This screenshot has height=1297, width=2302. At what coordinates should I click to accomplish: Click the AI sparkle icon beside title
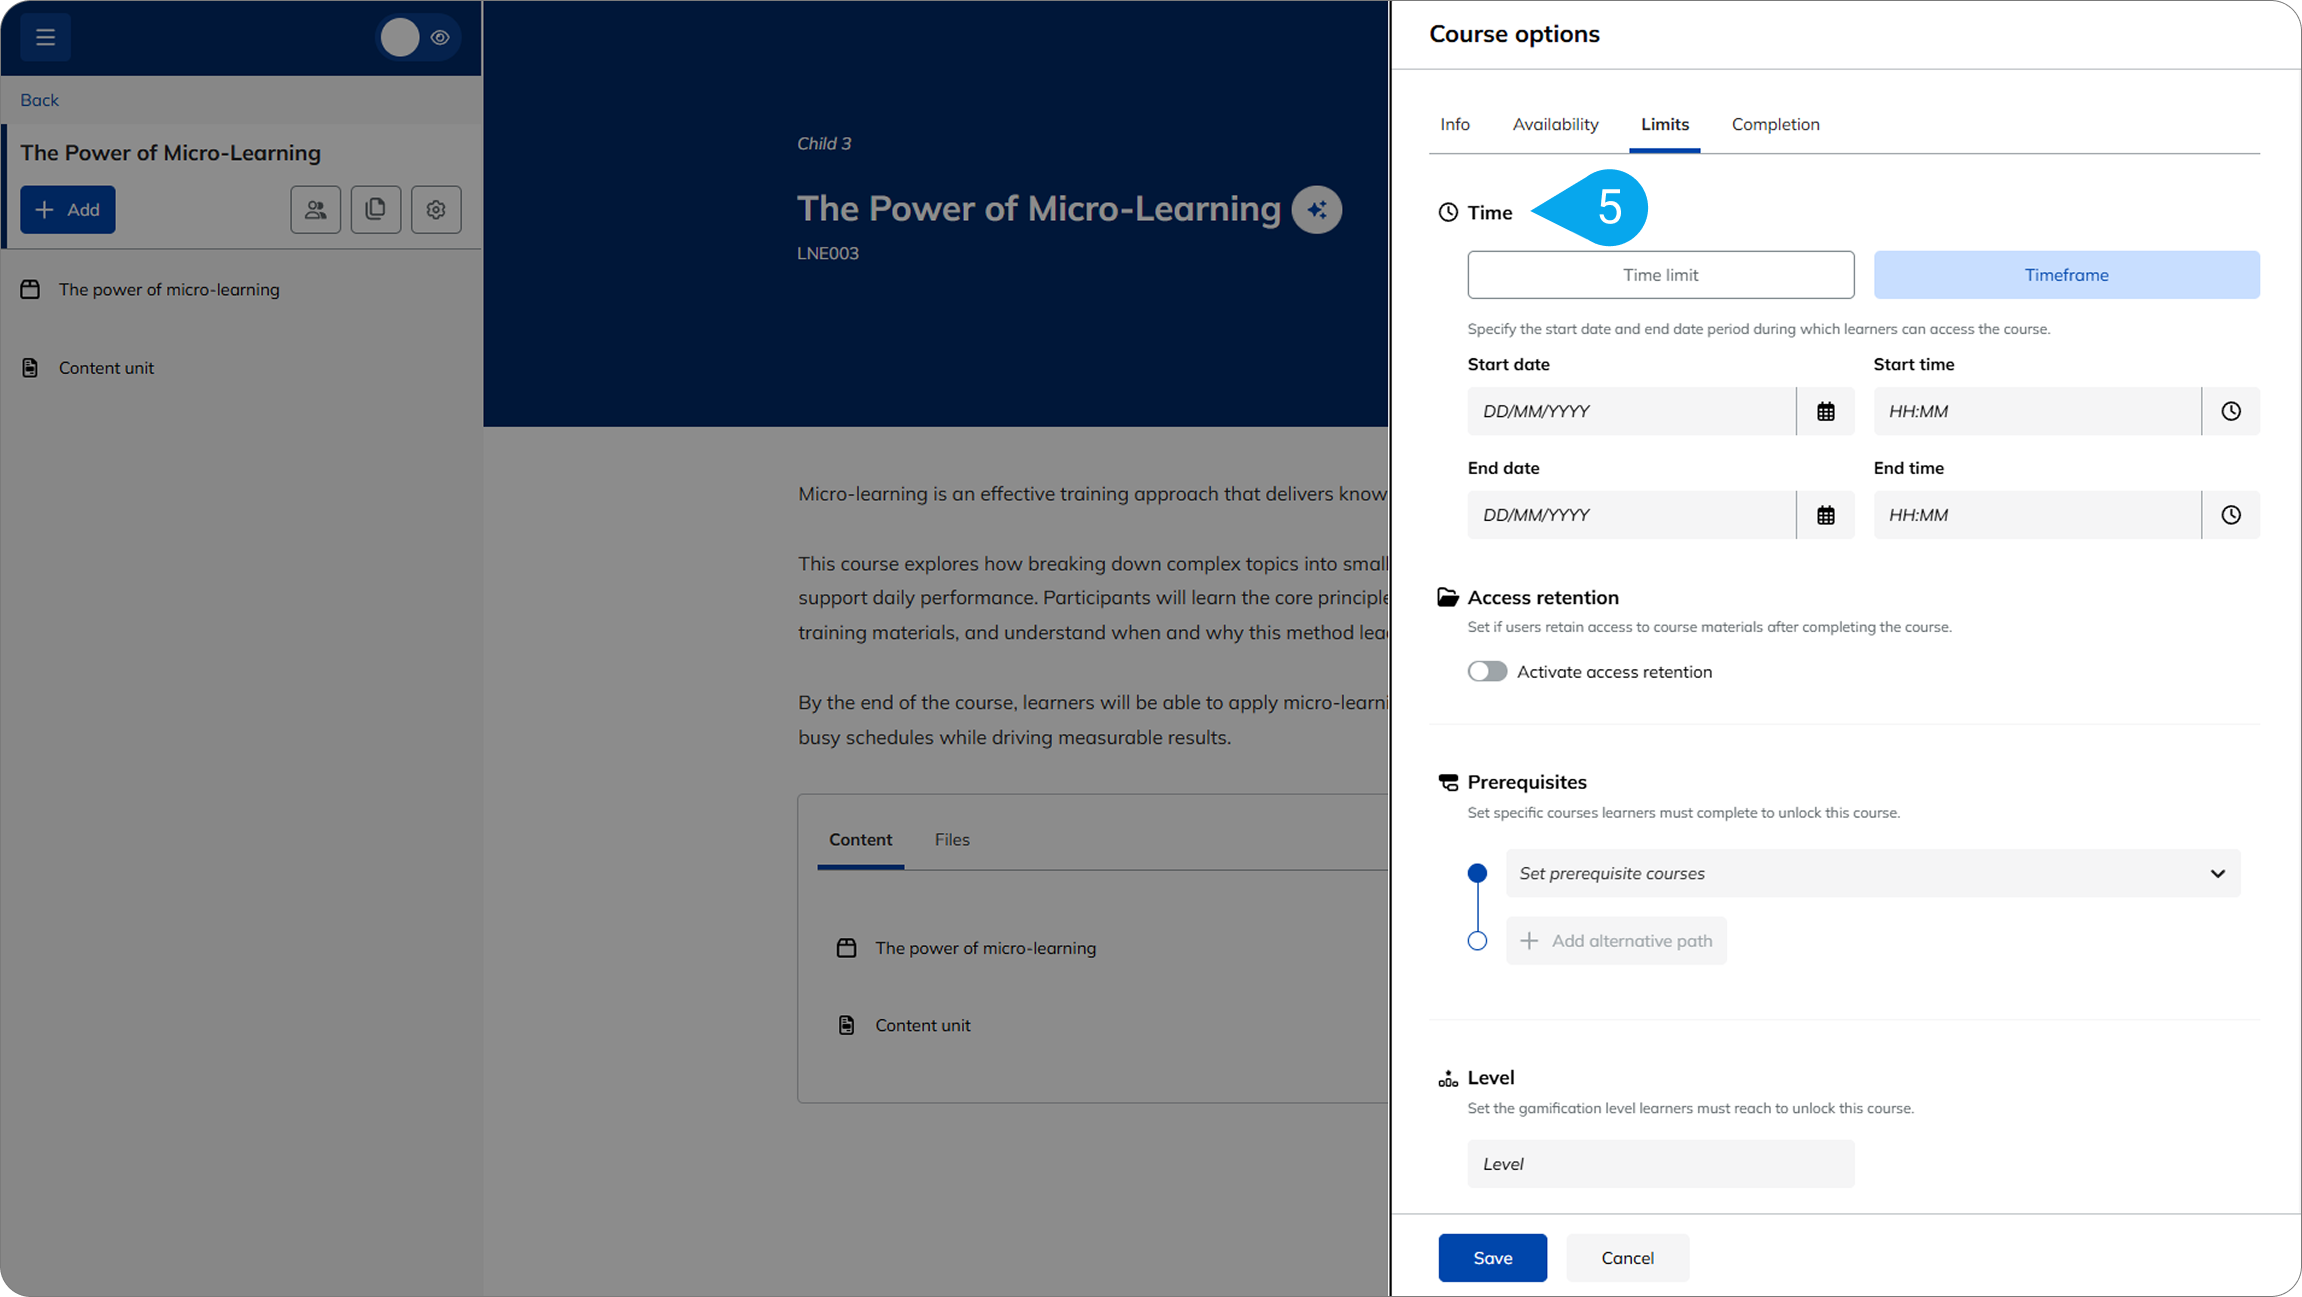tap(1317, 210)
